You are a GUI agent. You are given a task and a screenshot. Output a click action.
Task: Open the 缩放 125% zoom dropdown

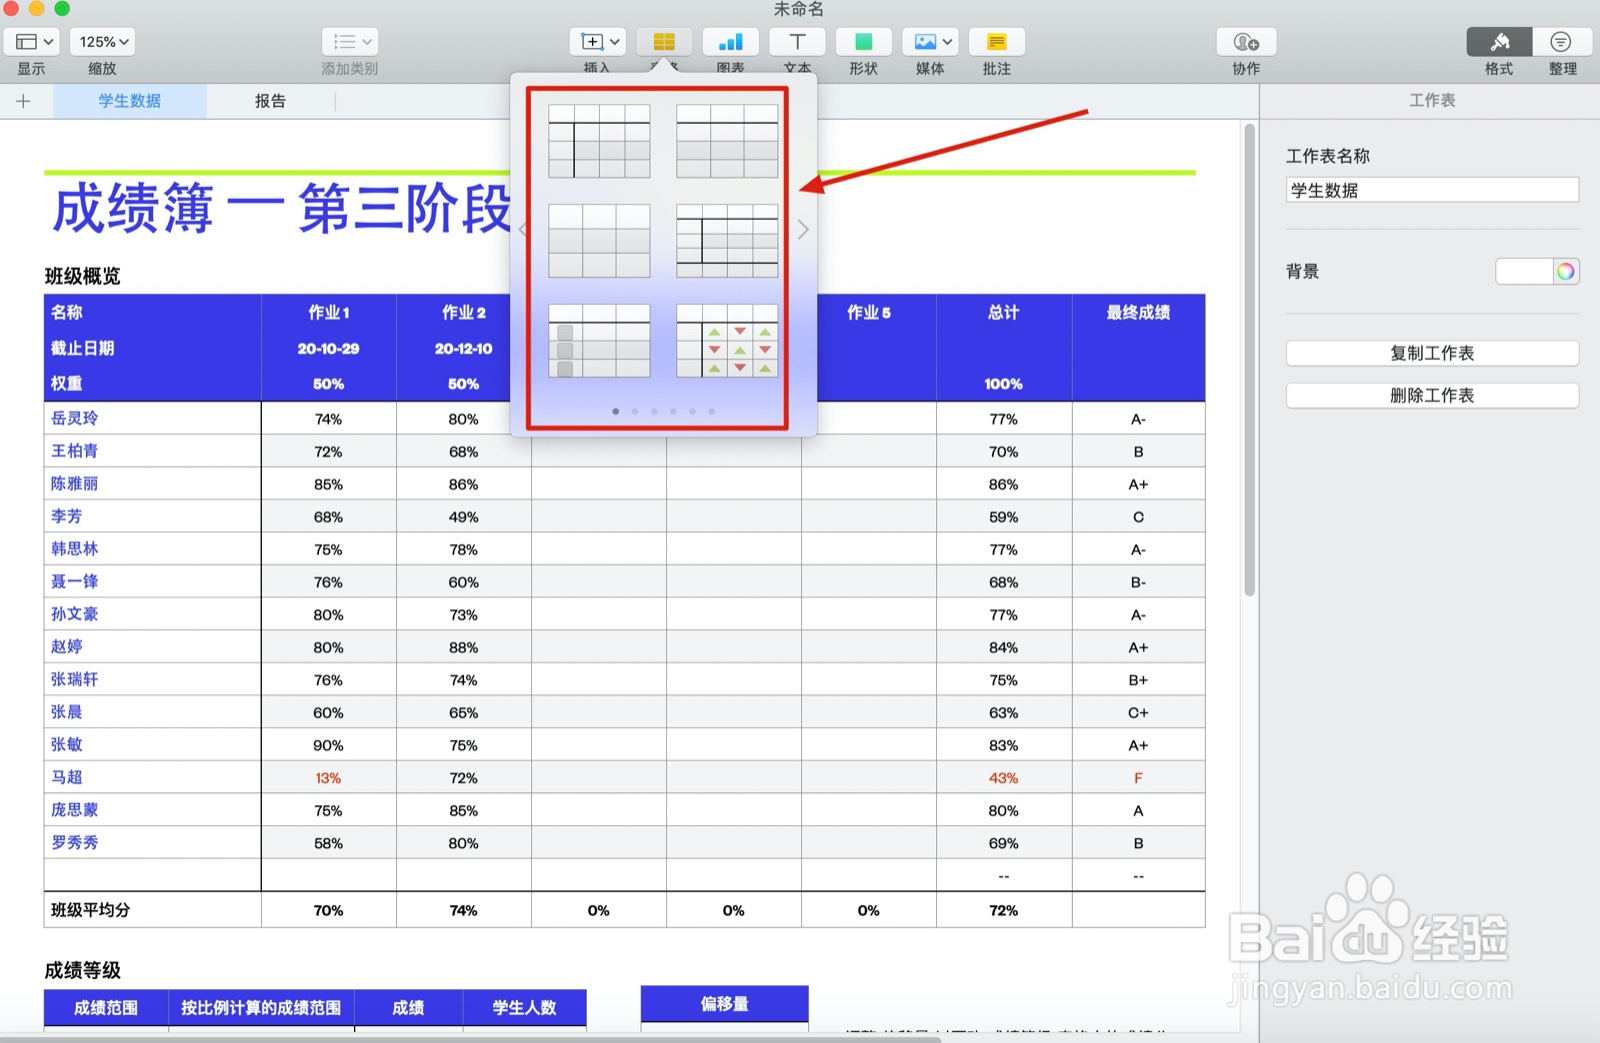[x=101, y=41]
